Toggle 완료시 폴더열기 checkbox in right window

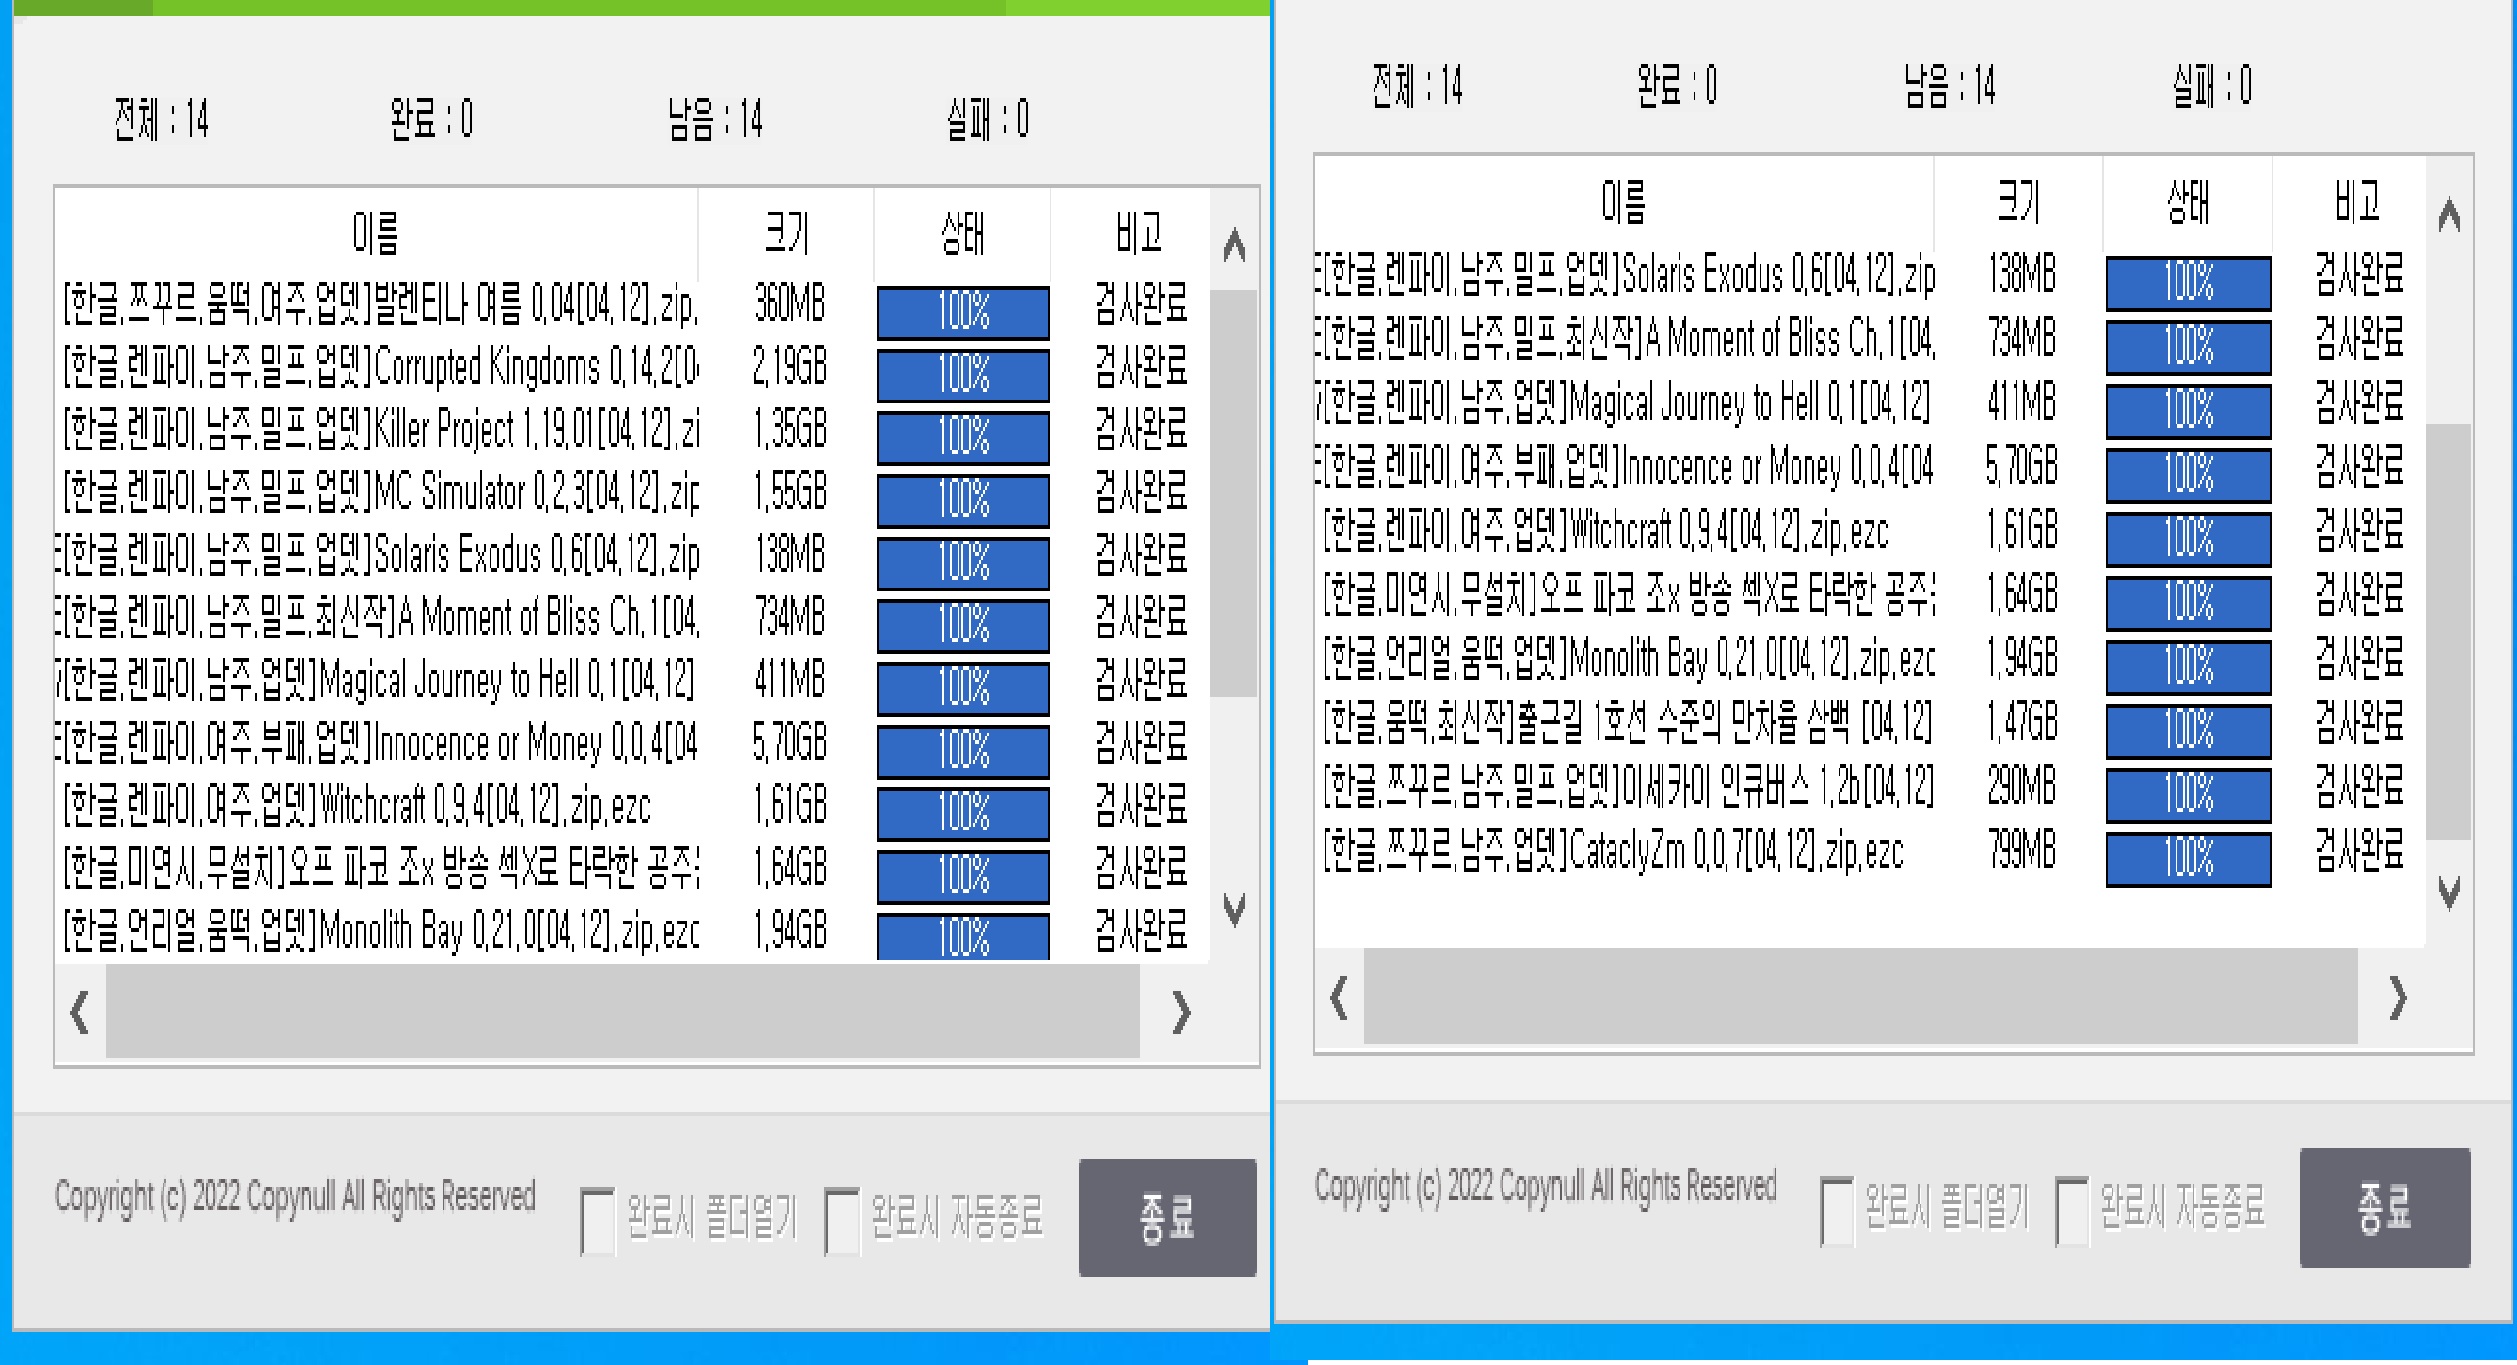tap(1837, 1210)
